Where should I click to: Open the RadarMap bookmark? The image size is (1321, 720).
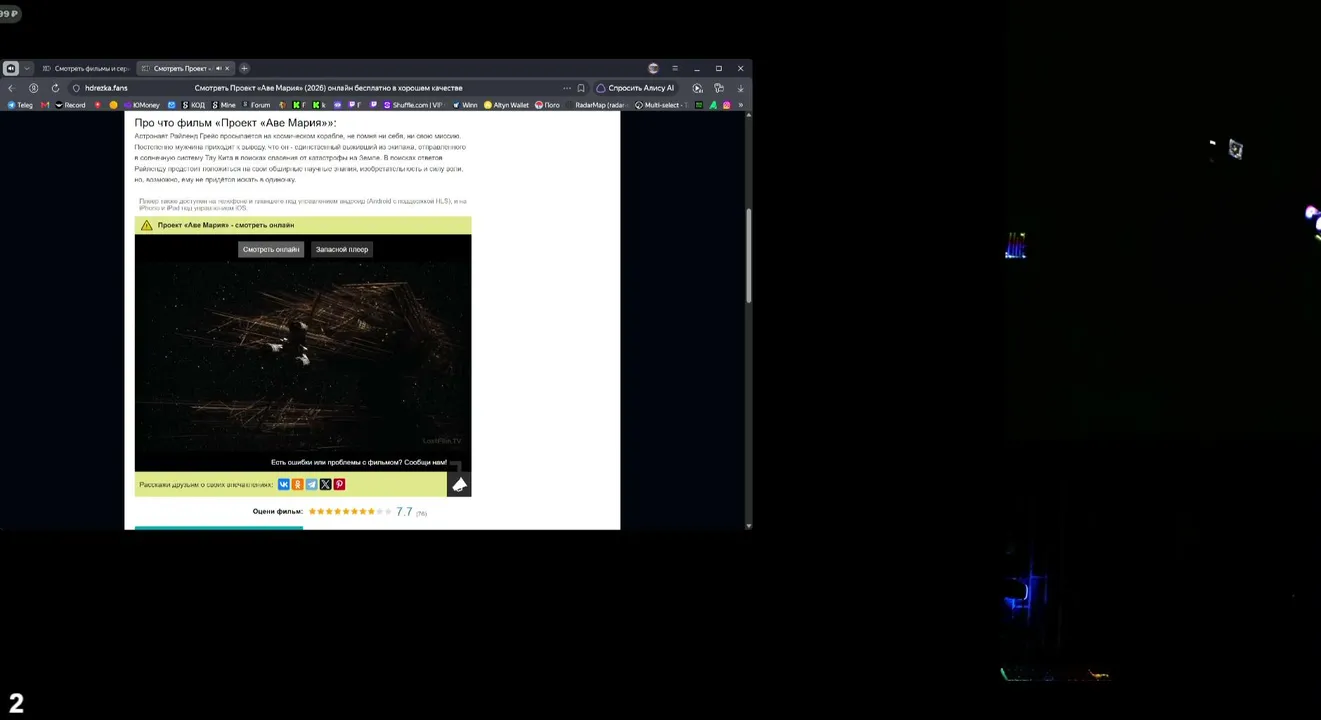tap(595, 105)
